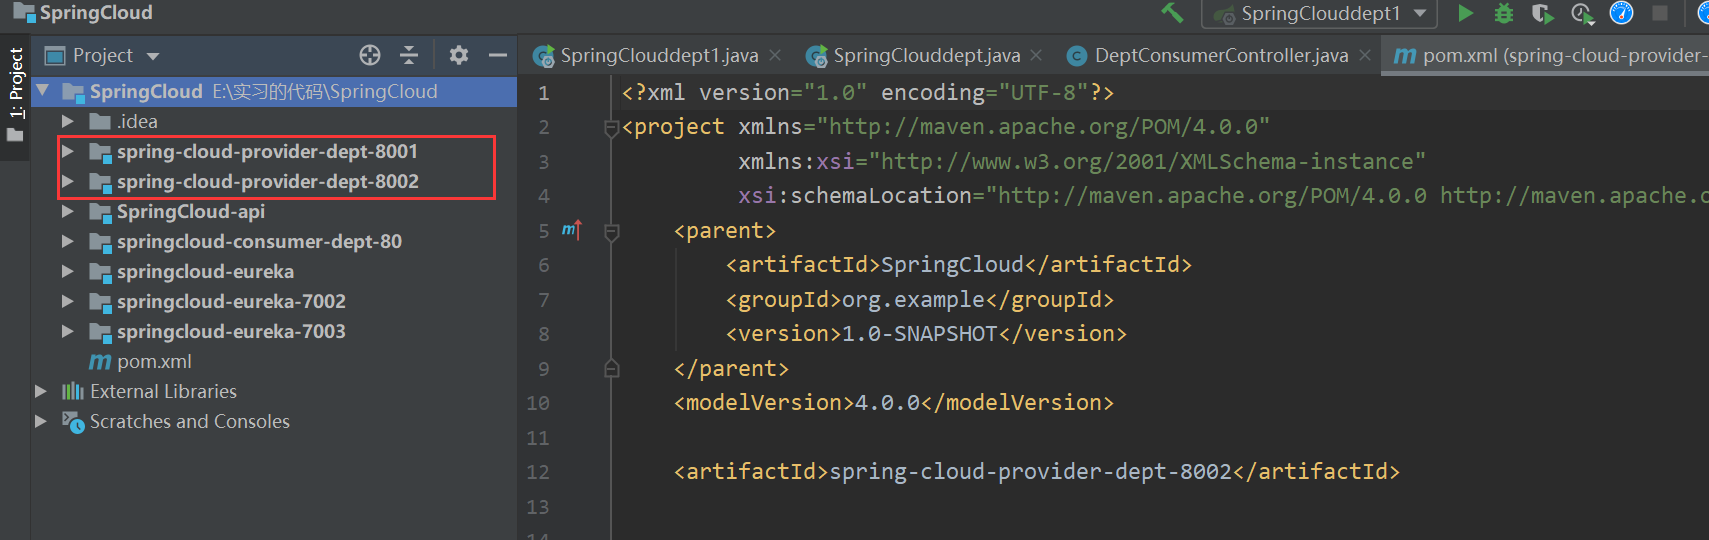
Task: Click the blue performance gauge icon
Action: (1621, 13)
